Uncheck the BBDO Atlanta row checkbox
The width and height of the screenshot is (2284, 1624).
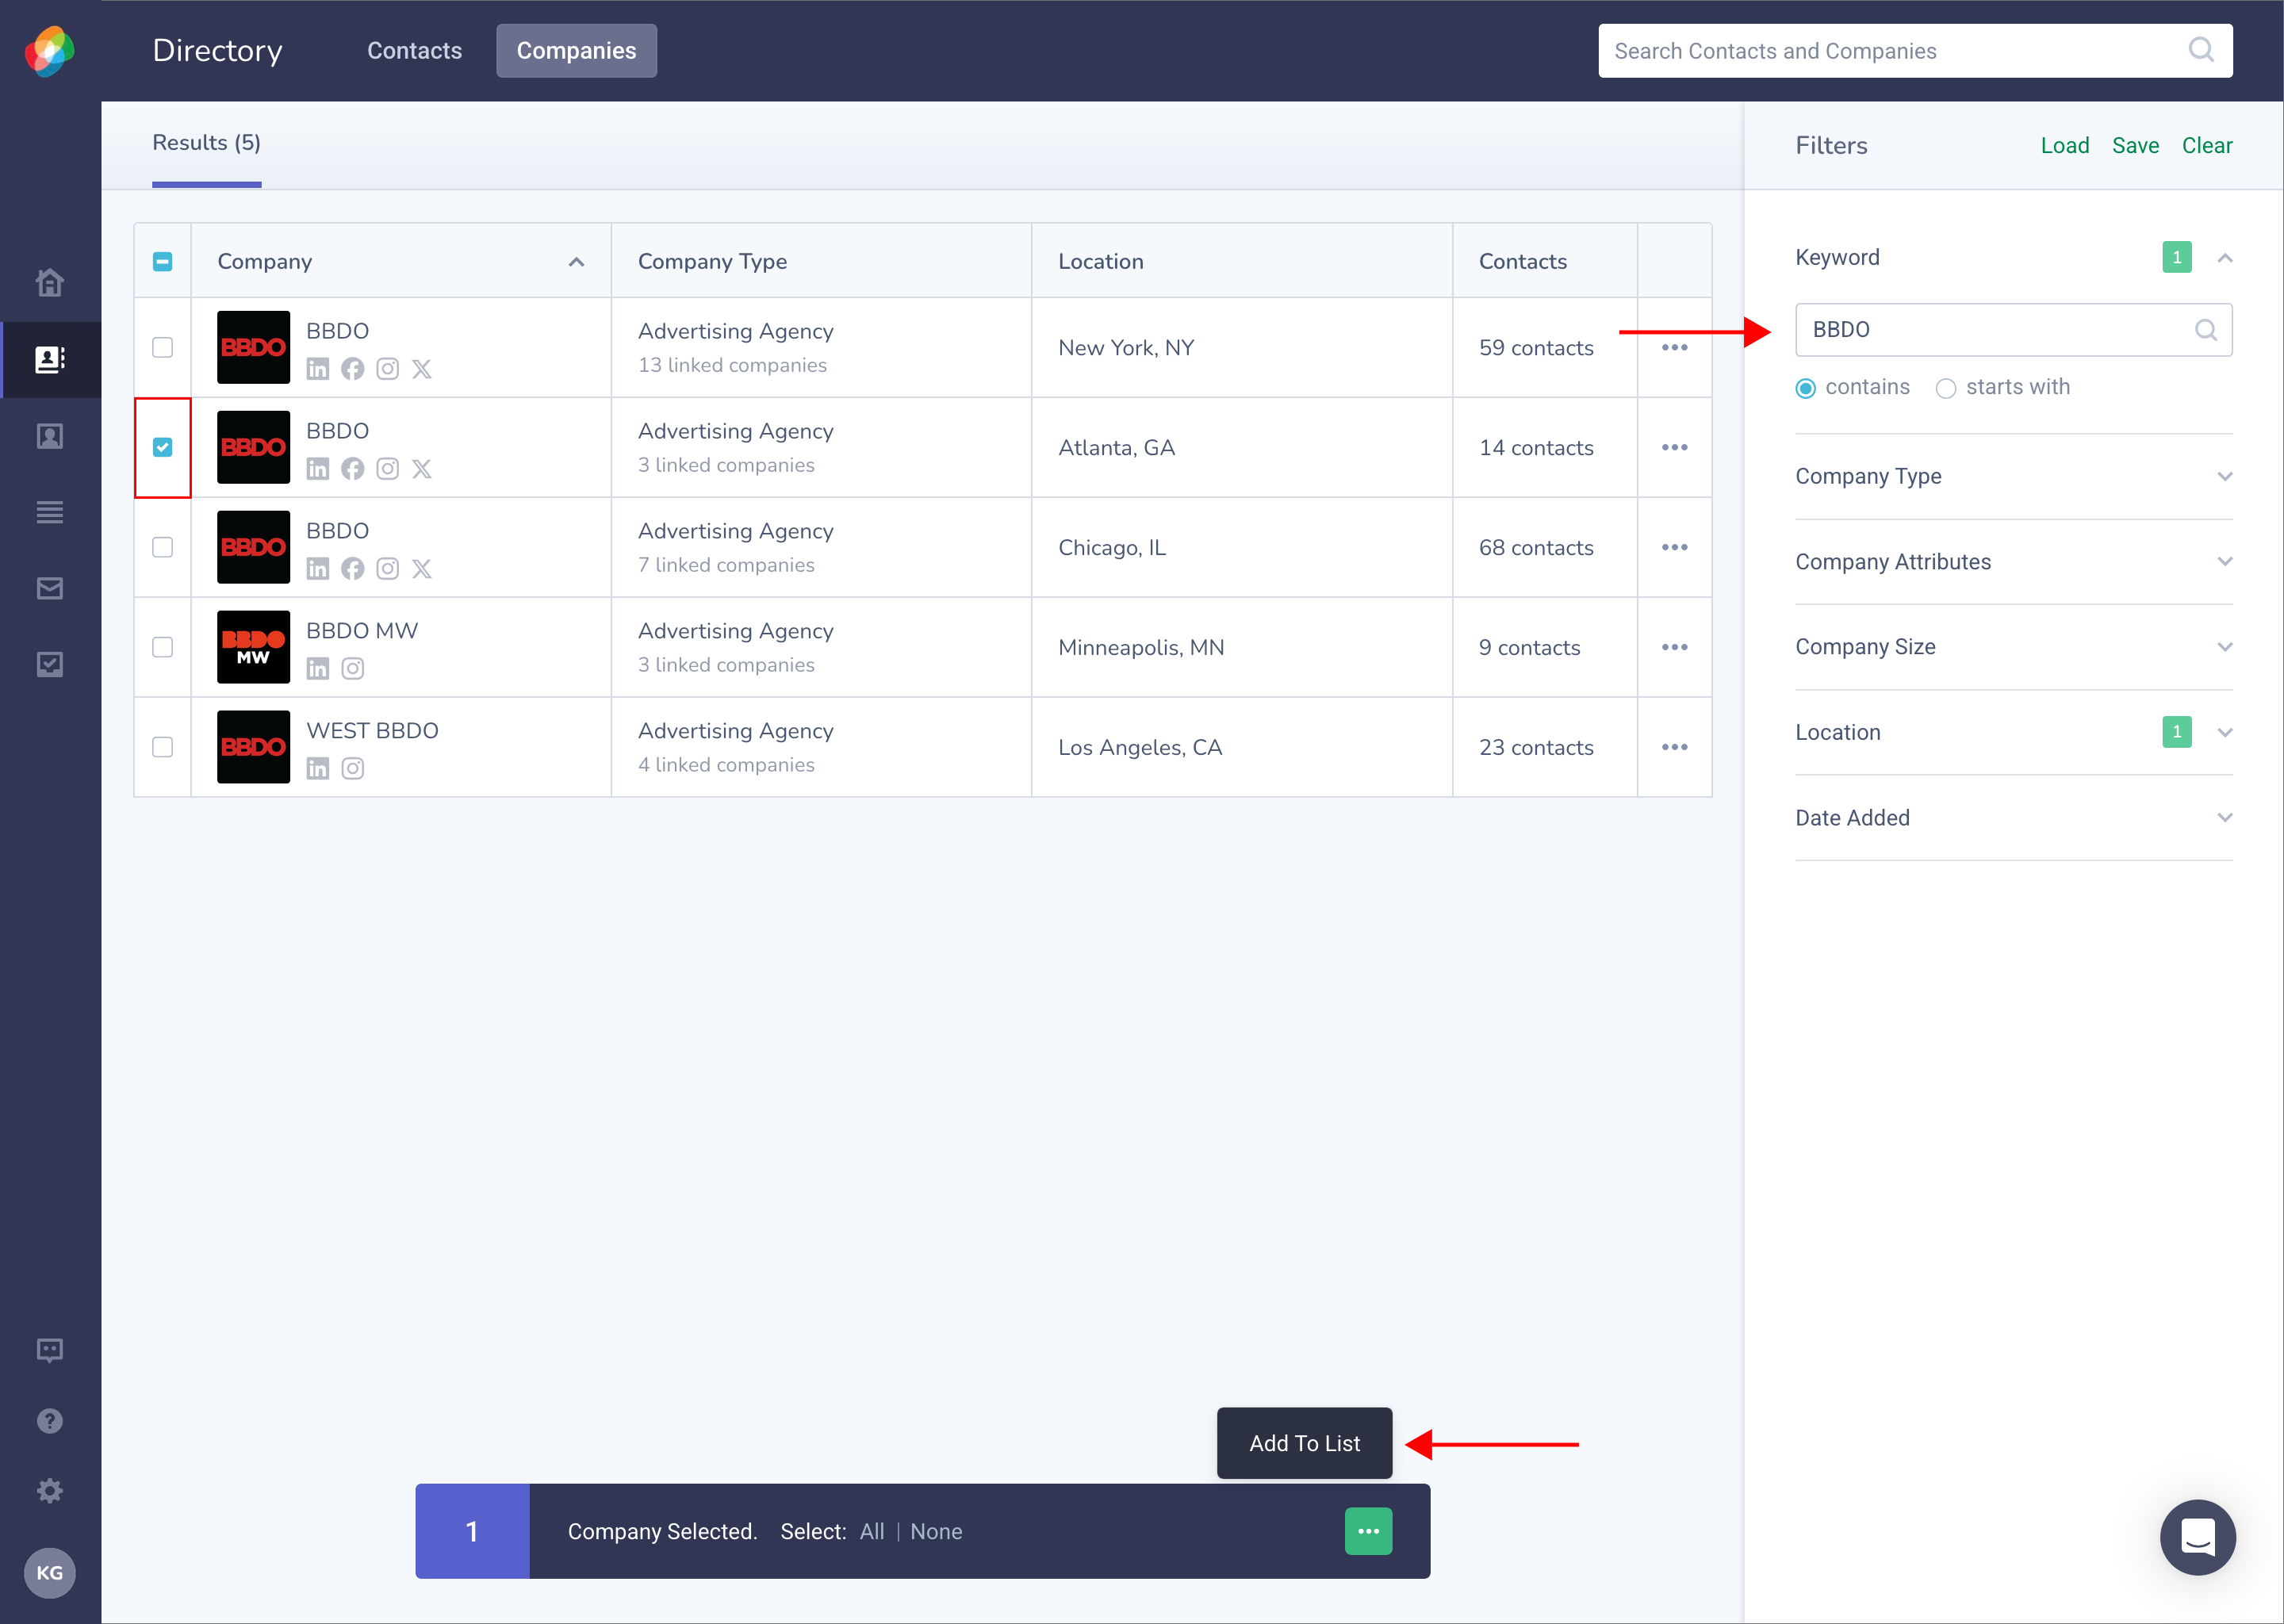(x=162, y=448)
